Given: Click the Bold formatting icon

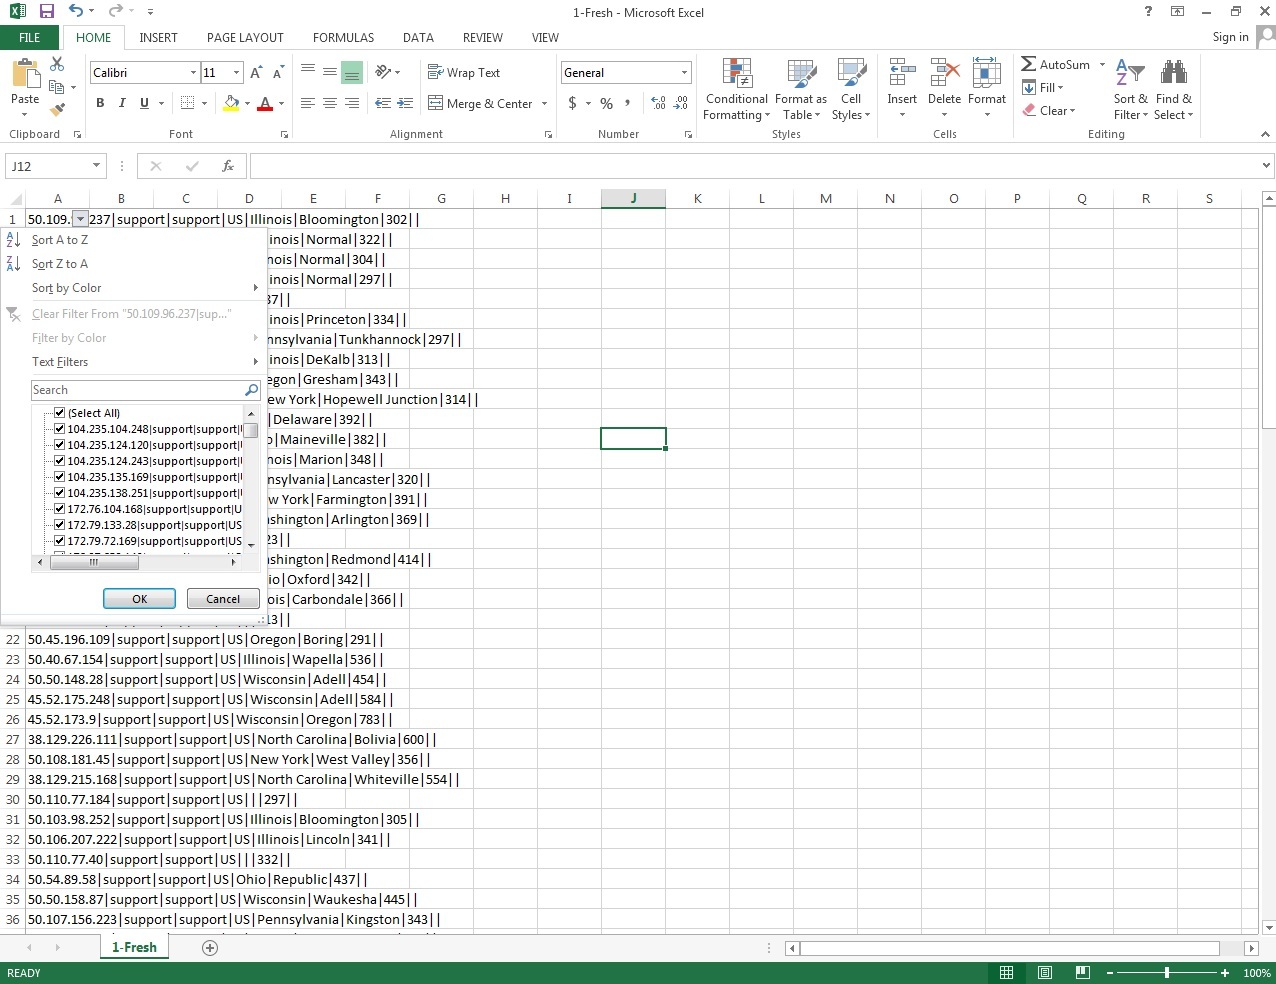Looking at the screenshot, I should point(100,103).
